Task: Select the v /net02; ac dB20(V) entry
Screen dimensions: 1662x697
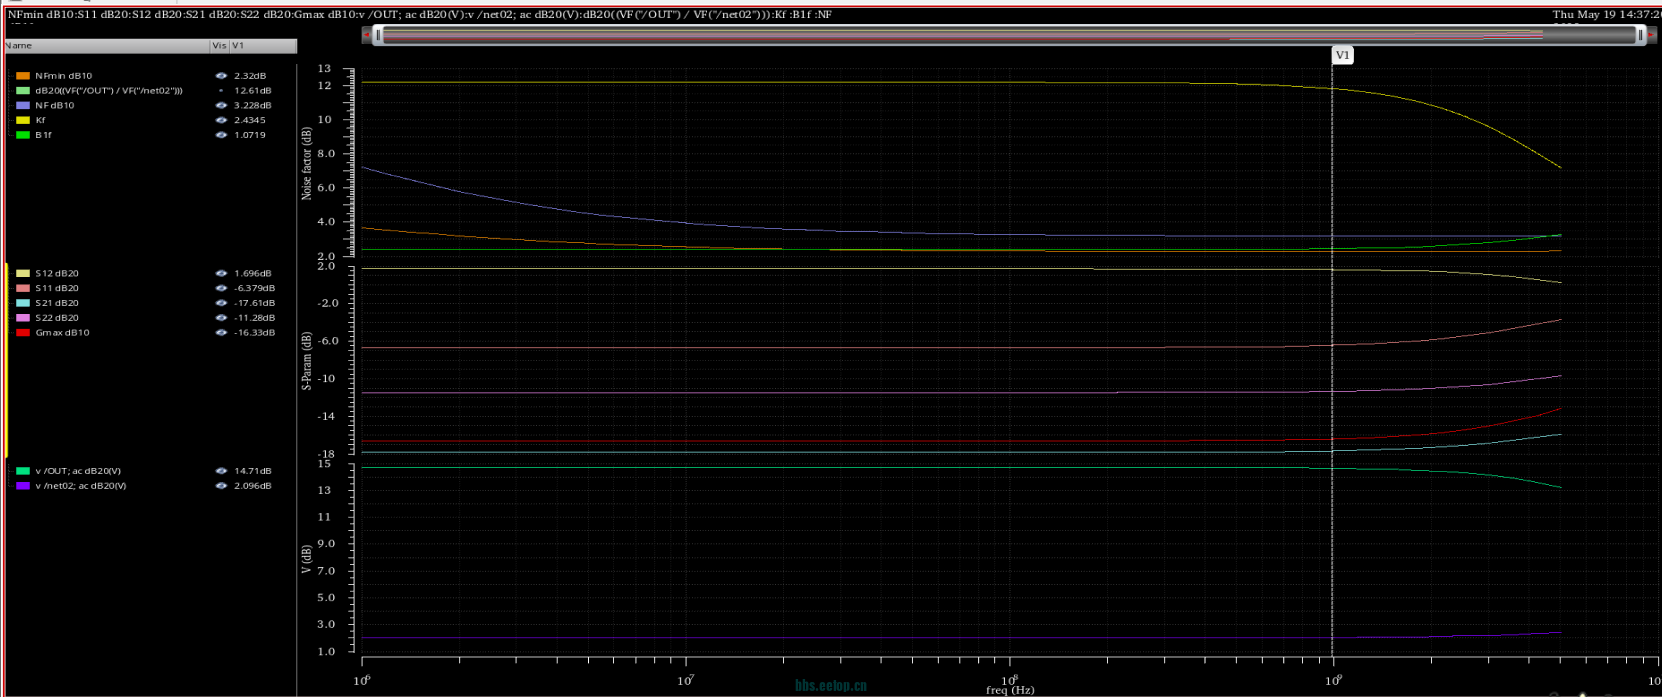Action: tap(81, 486)
